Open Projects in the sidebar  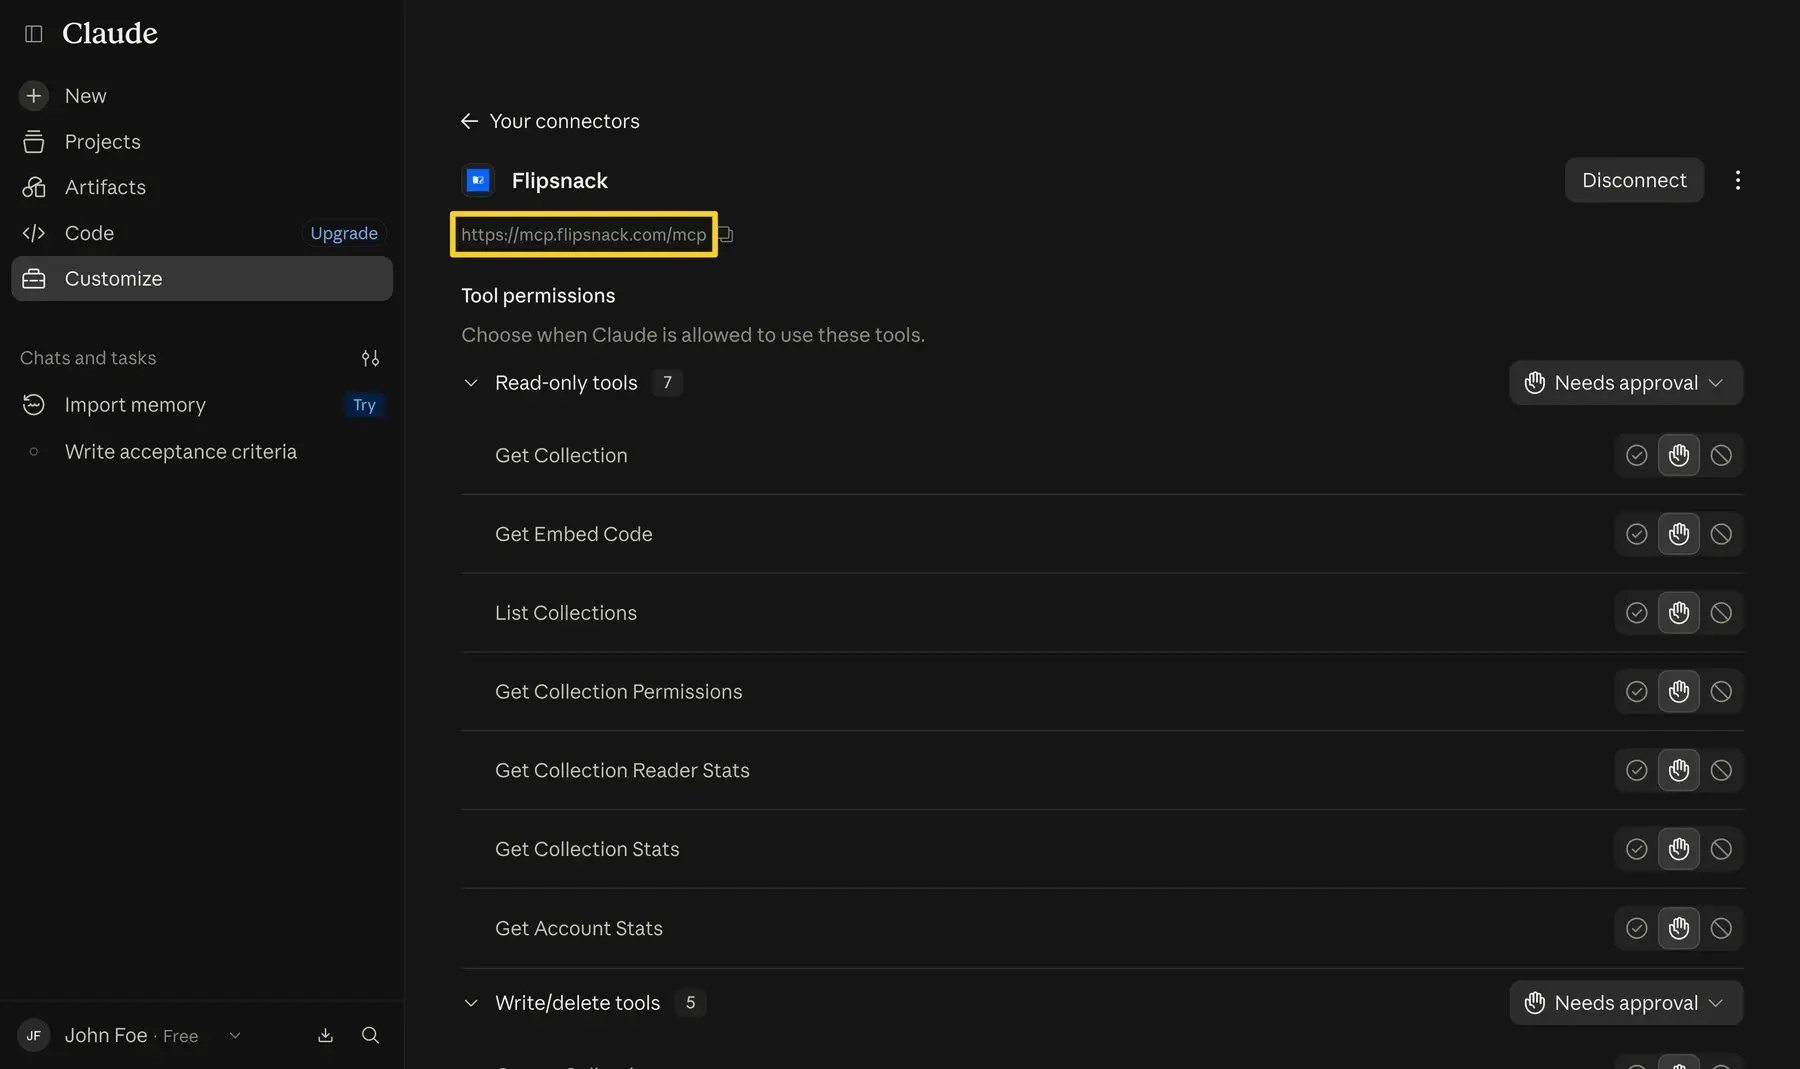point(202,142)
